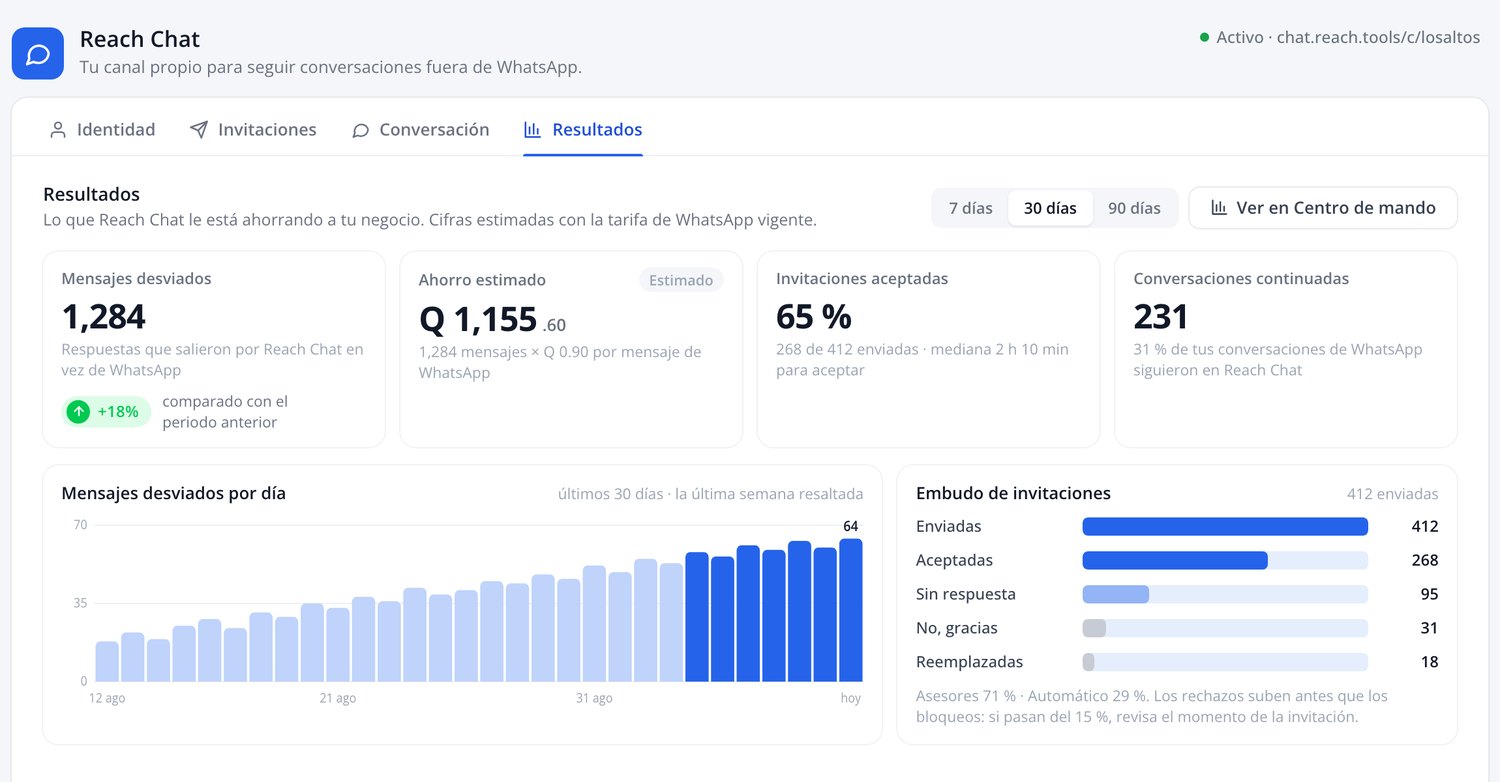Click the Conversaciones continuadas value 231
Image resolution: width=1500 pixels, height=782 pixels.
(1161, 317)
